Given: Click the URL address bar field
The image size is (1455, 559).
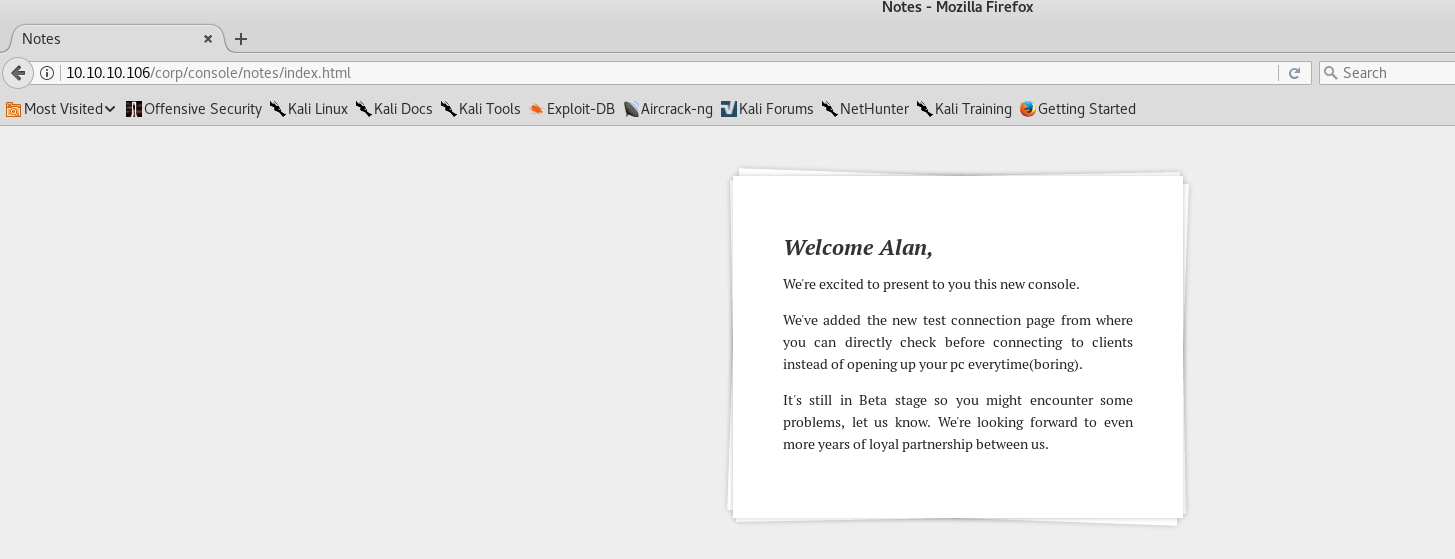Looking at the screenshot, I should coord(700,73).
